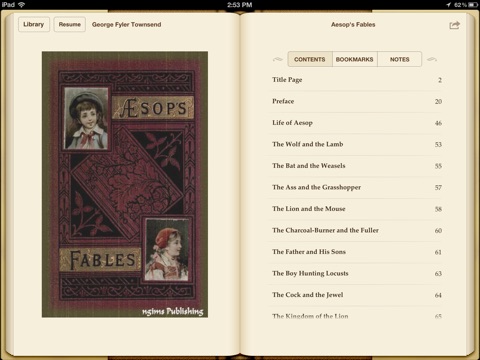
Task: Go back to the Library
Action: tap(34, 24)
